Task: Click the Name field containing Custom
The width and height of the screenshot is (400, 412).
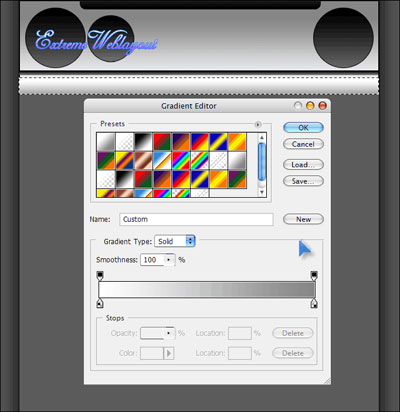Action: [x=196, y=219]
